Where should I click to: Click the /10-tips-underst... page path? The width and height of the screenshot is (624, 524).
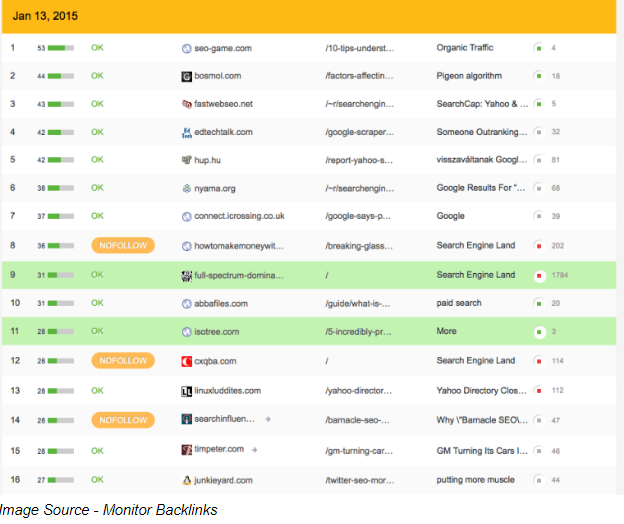coord(359,48)
